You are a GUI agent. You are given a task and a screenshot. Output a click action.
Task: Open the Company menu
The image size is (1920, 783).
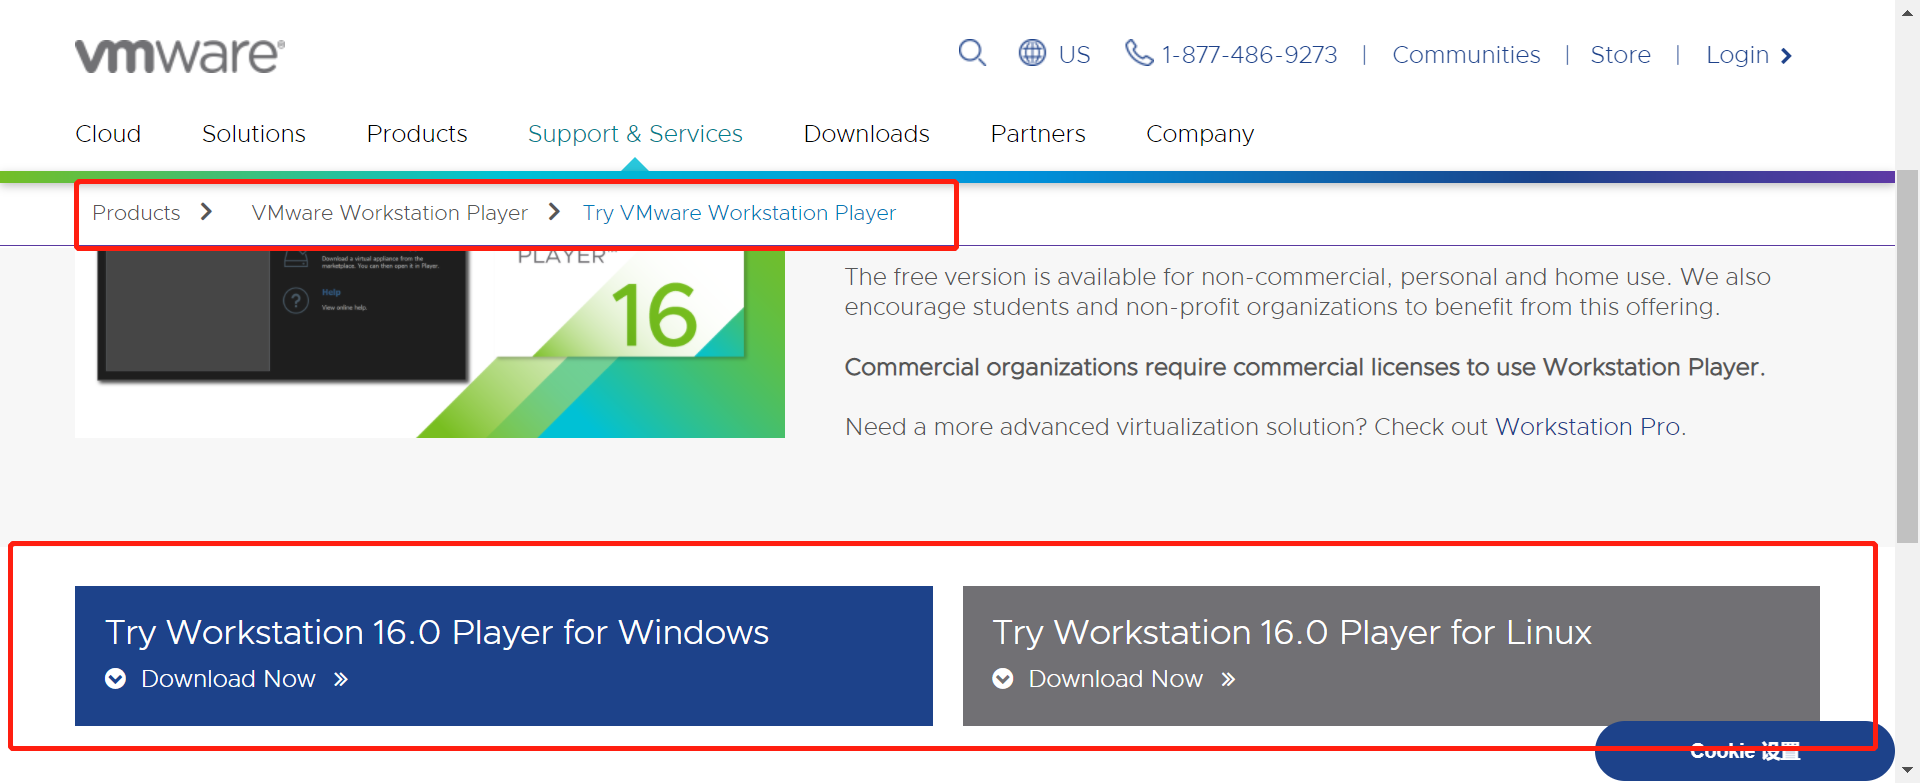[1200, 135]
